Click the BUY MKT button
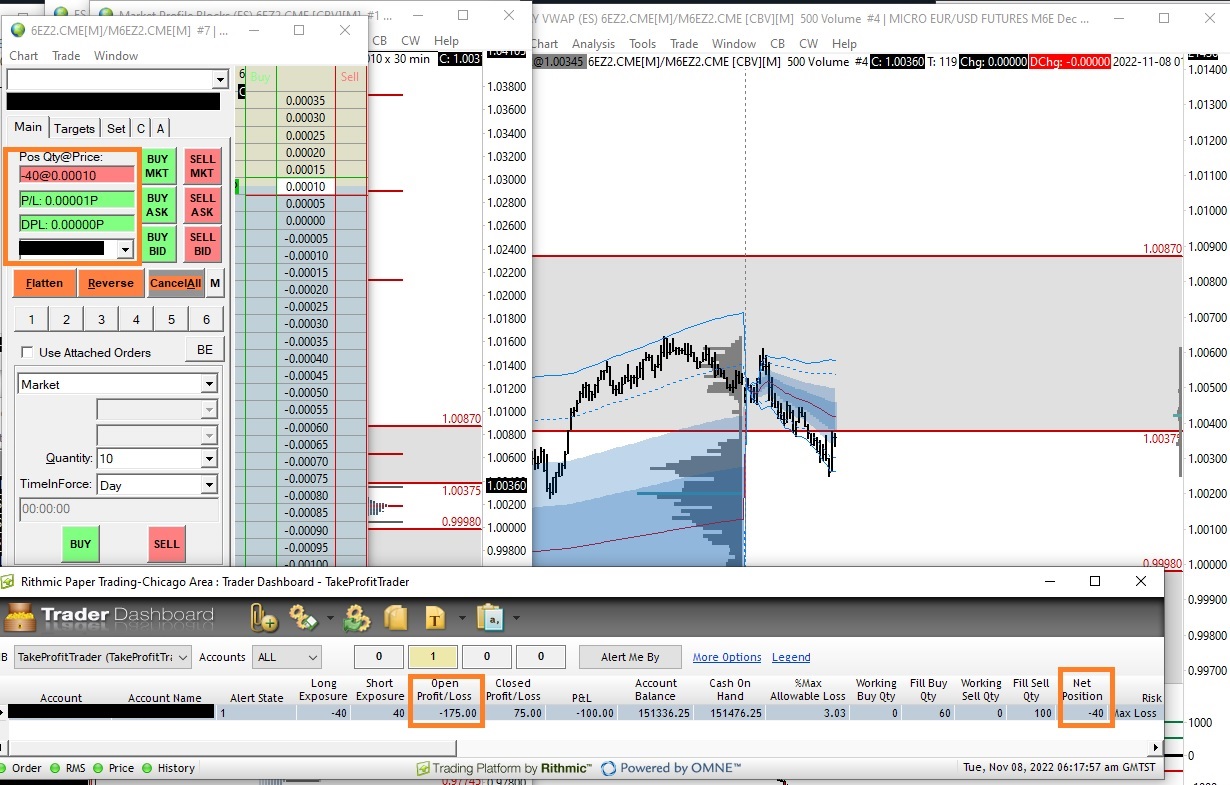The width and height of the screenshot is (1230, 785). pyautogui.click(x=157, y=166)
